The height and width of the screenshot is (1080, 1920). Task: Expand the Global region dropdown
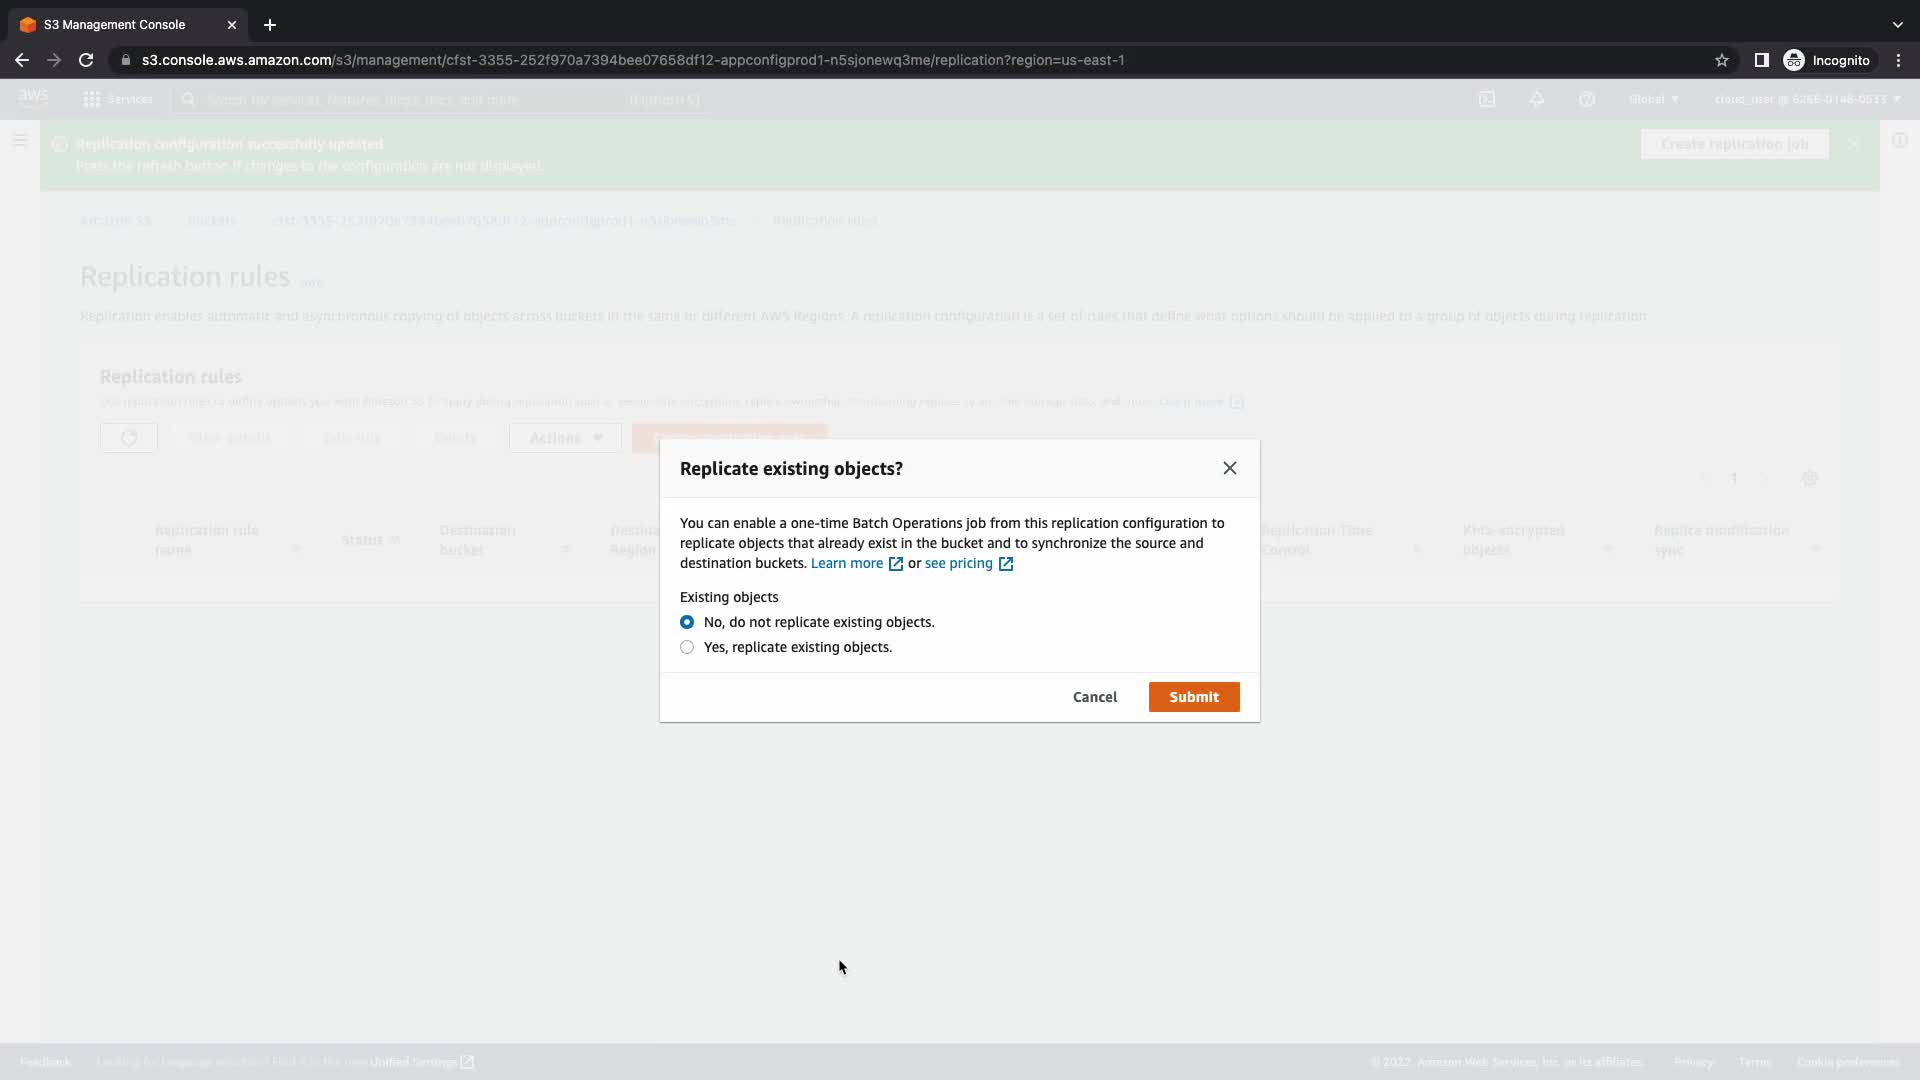(x=1653, y=99)
